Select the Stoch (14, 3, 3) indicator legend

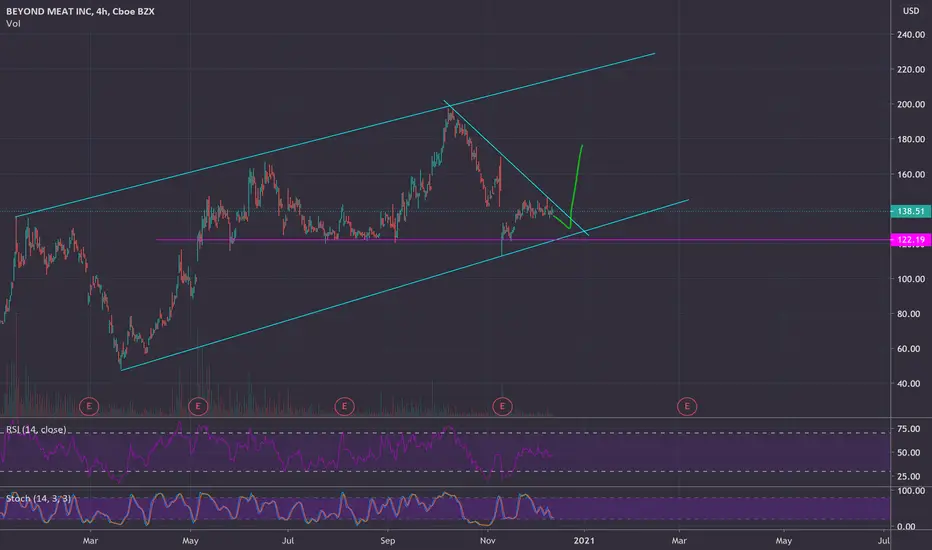pos(39,498)
